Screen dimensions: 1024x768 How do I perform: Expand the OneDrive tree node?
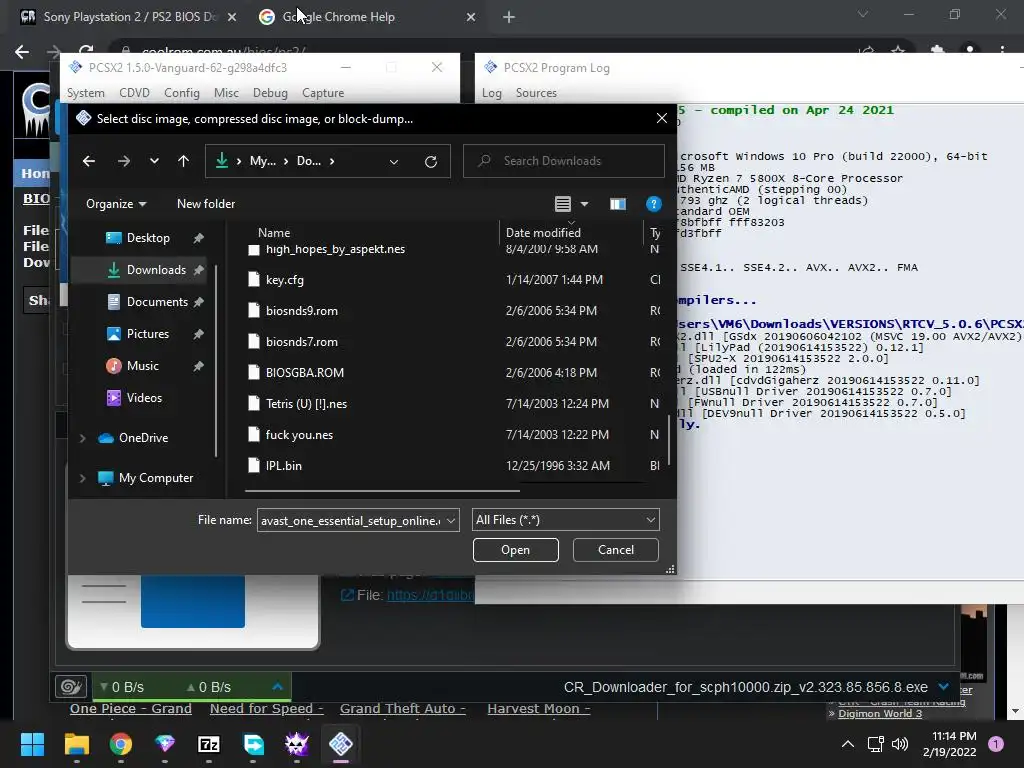pyautogui.click(x=83, y=438)
